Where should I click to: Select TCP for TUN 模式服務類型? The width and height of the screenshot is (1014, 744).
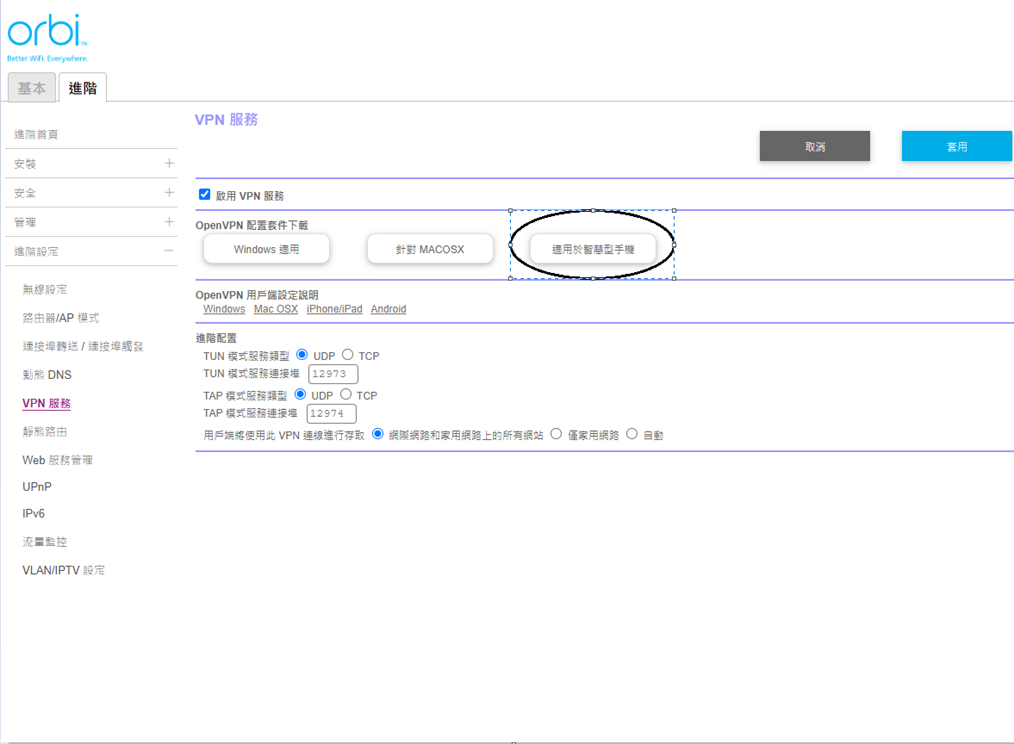point(348,355)
